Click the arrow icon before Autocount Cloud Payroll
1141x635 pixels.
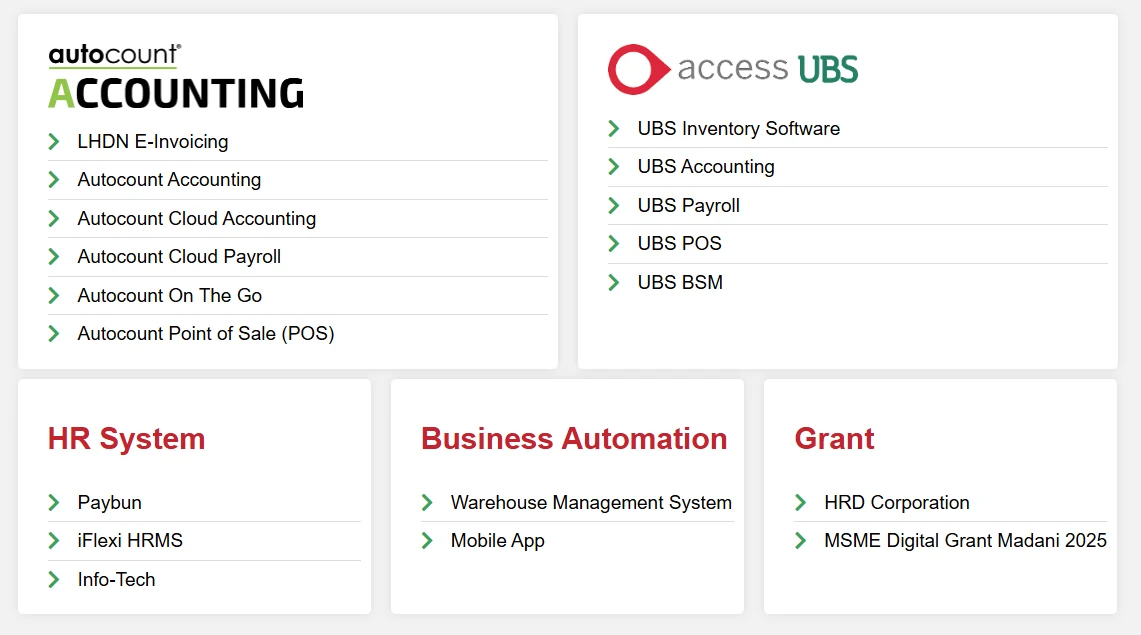(x=54, y=257)
